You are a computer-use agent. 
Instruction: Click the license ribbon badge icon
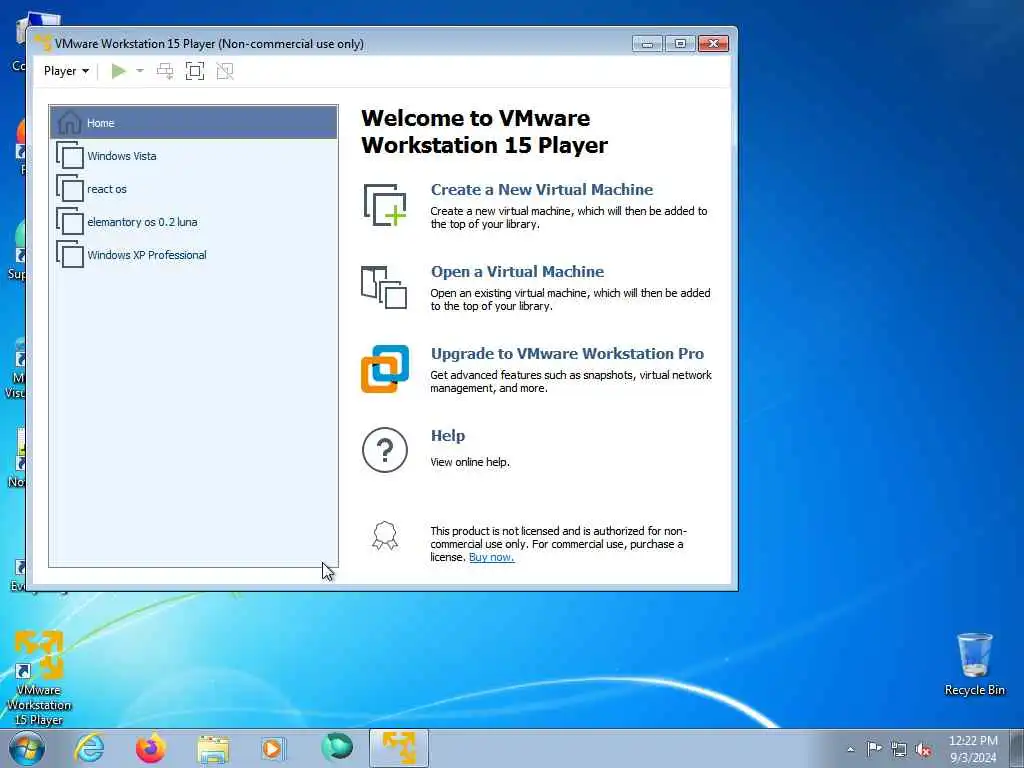point(385,536)
